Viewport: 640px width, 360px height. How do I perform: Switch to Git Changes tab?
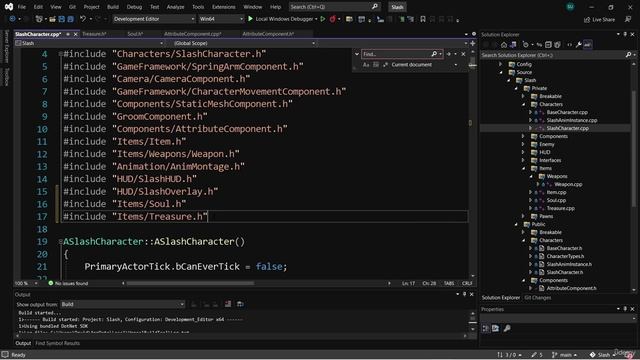coord(538,298)
